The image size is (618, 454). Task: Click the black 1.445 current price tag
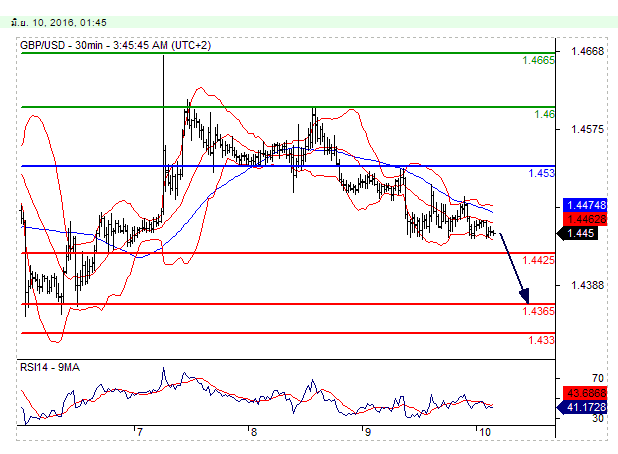(578, 233)
